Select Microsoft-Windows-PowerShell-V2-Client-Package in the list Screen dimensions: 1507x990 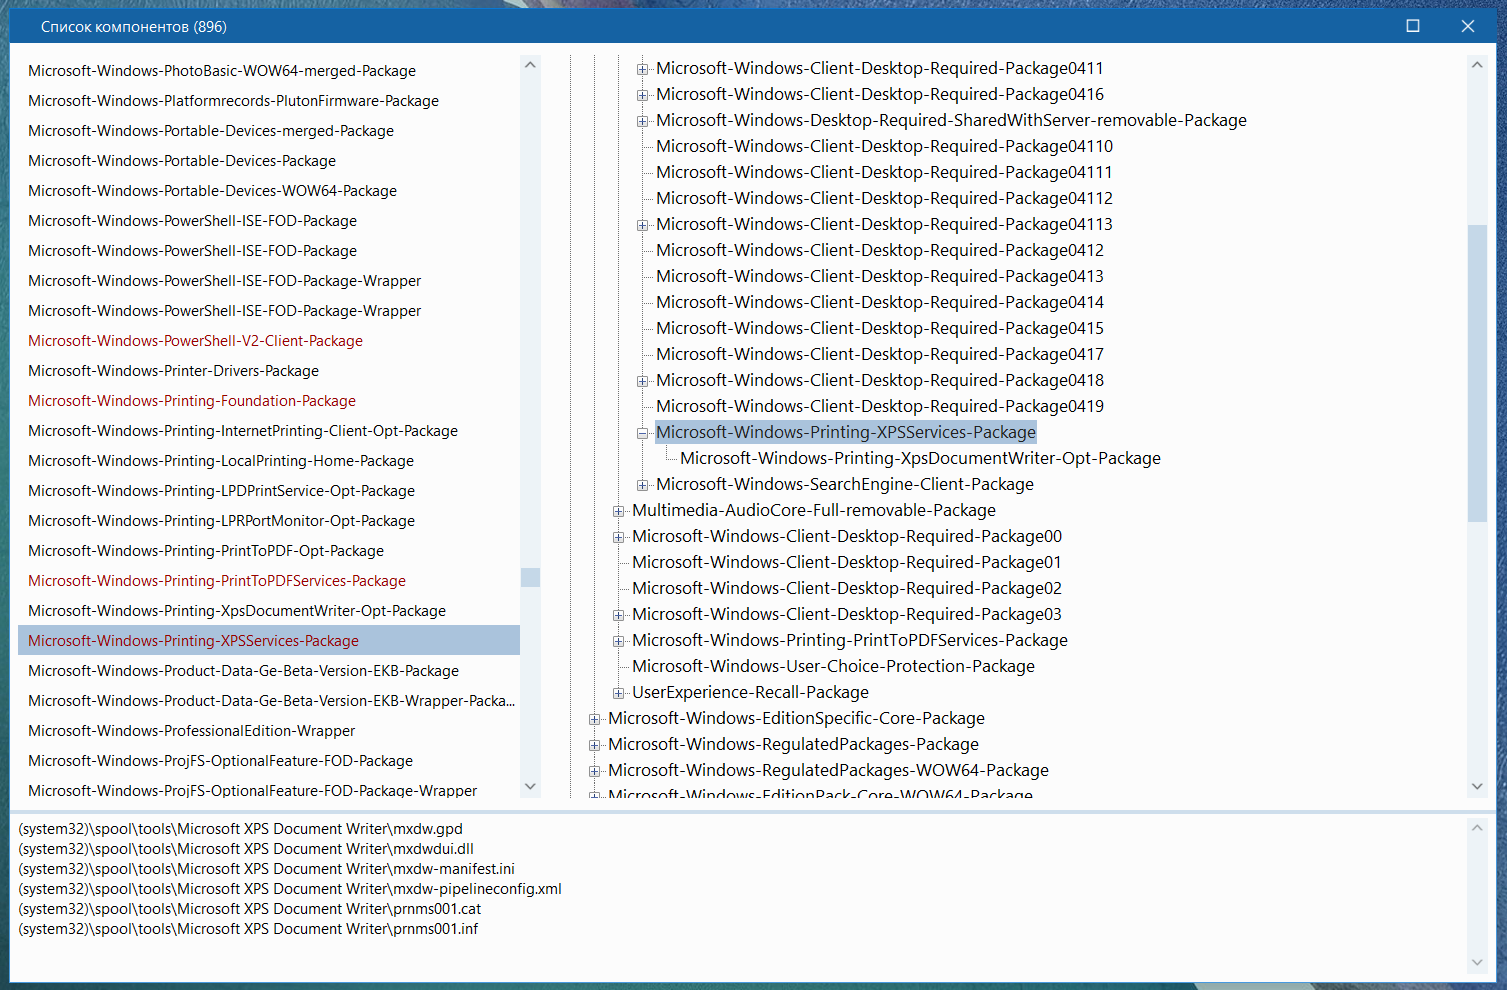pos(195,341)
